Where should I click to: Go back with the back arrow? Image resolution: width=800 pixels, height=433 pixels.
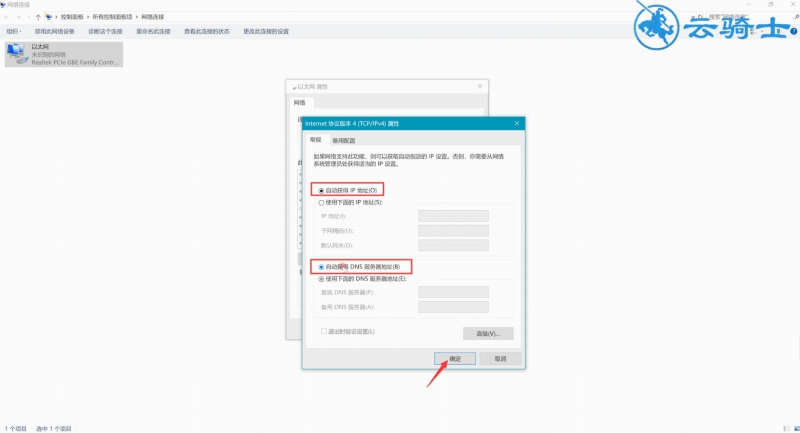pos(7,17)
